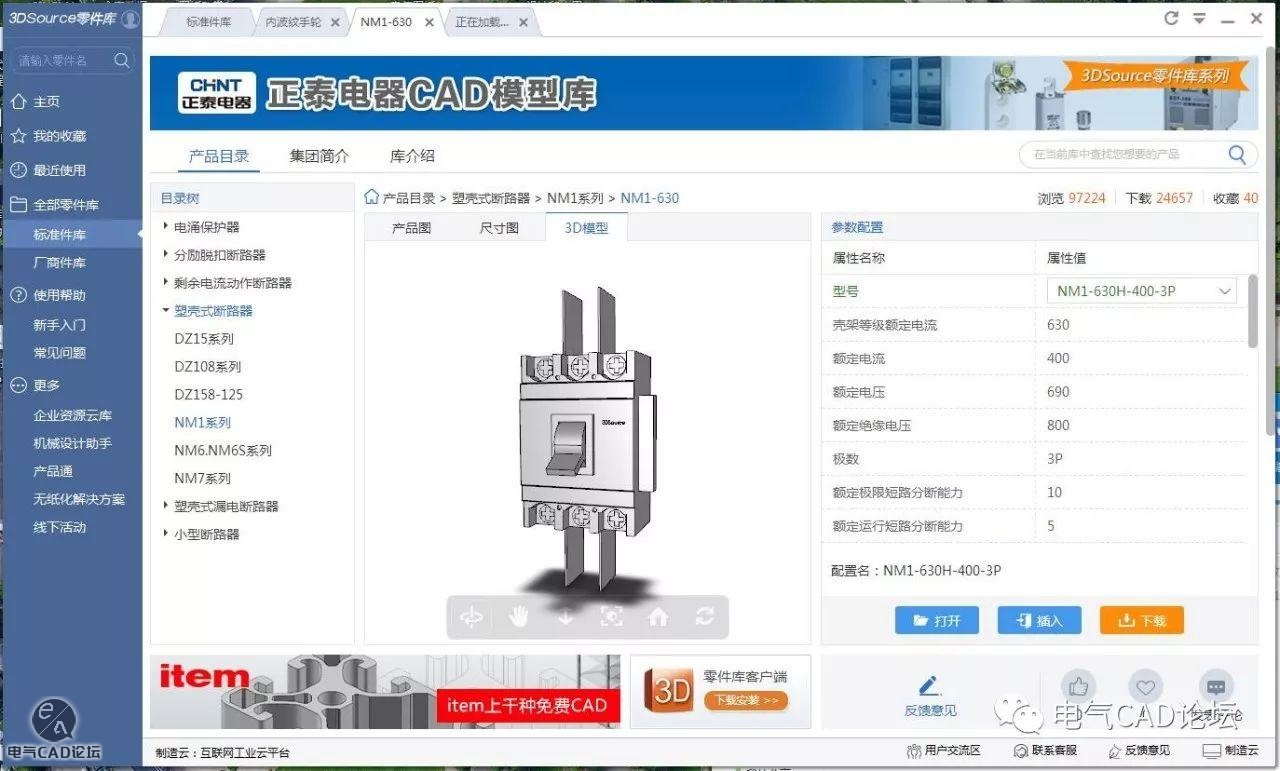Select DZ158-125 in tree
Image resolution: width=1280 pixels, height=771 pixels.
[x=209, y=395]
